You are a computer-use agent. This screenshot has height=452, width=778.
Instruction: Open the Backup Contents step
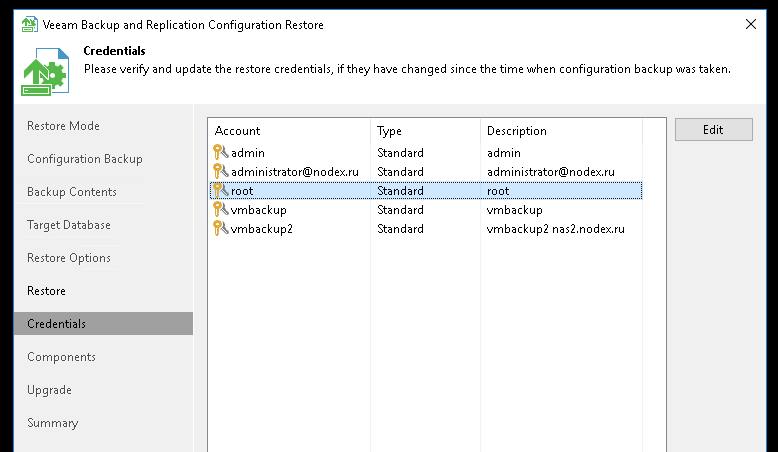coord(72,192)
